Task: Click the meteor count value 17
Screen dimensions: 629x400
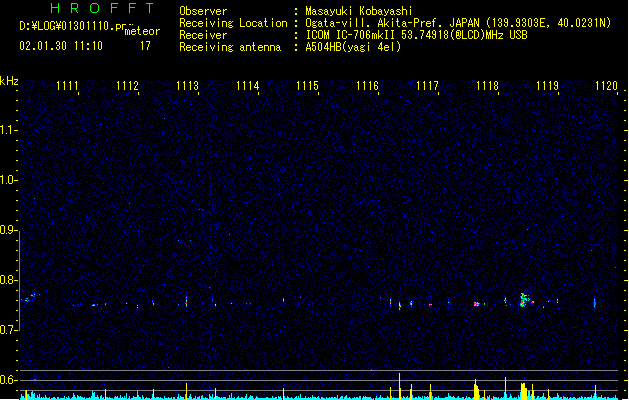Action: point(145,46)
